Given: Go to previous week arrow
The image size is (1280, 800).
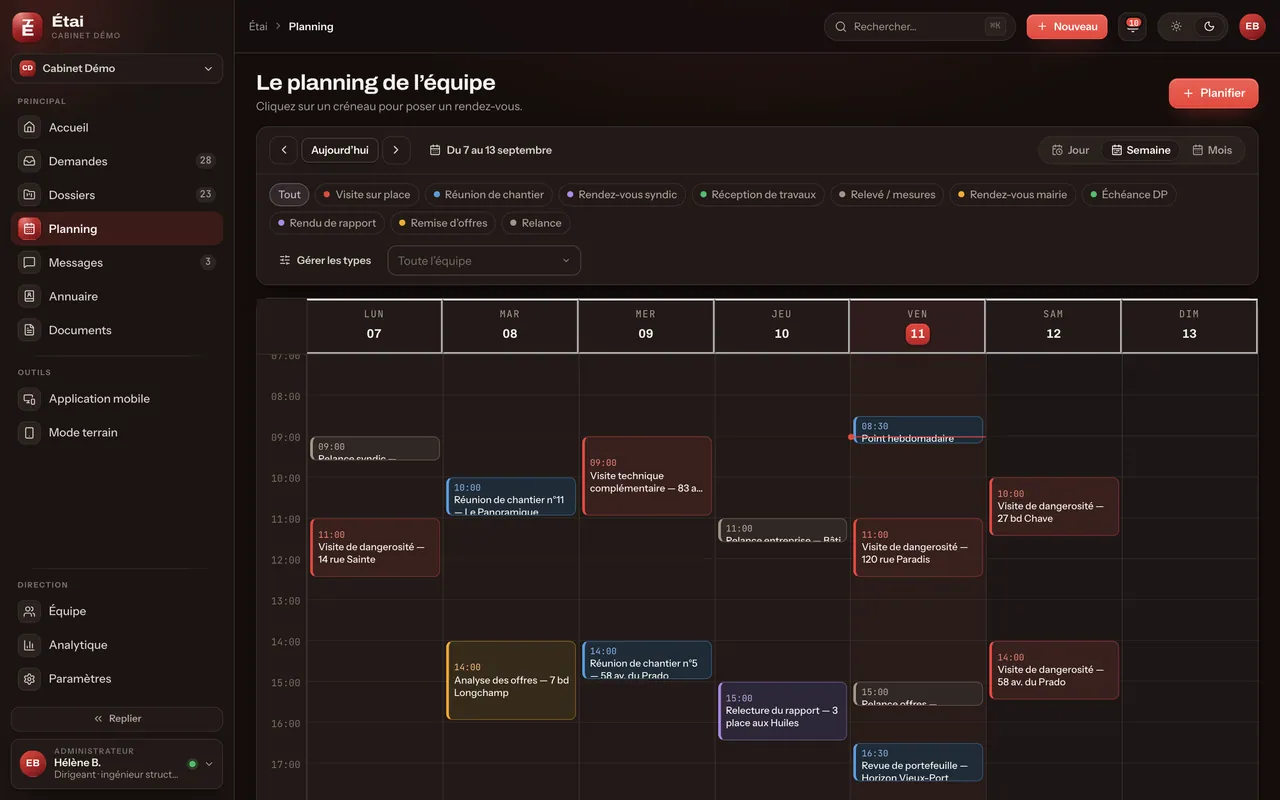Looking at the screenshot, I should click(283, 150).
